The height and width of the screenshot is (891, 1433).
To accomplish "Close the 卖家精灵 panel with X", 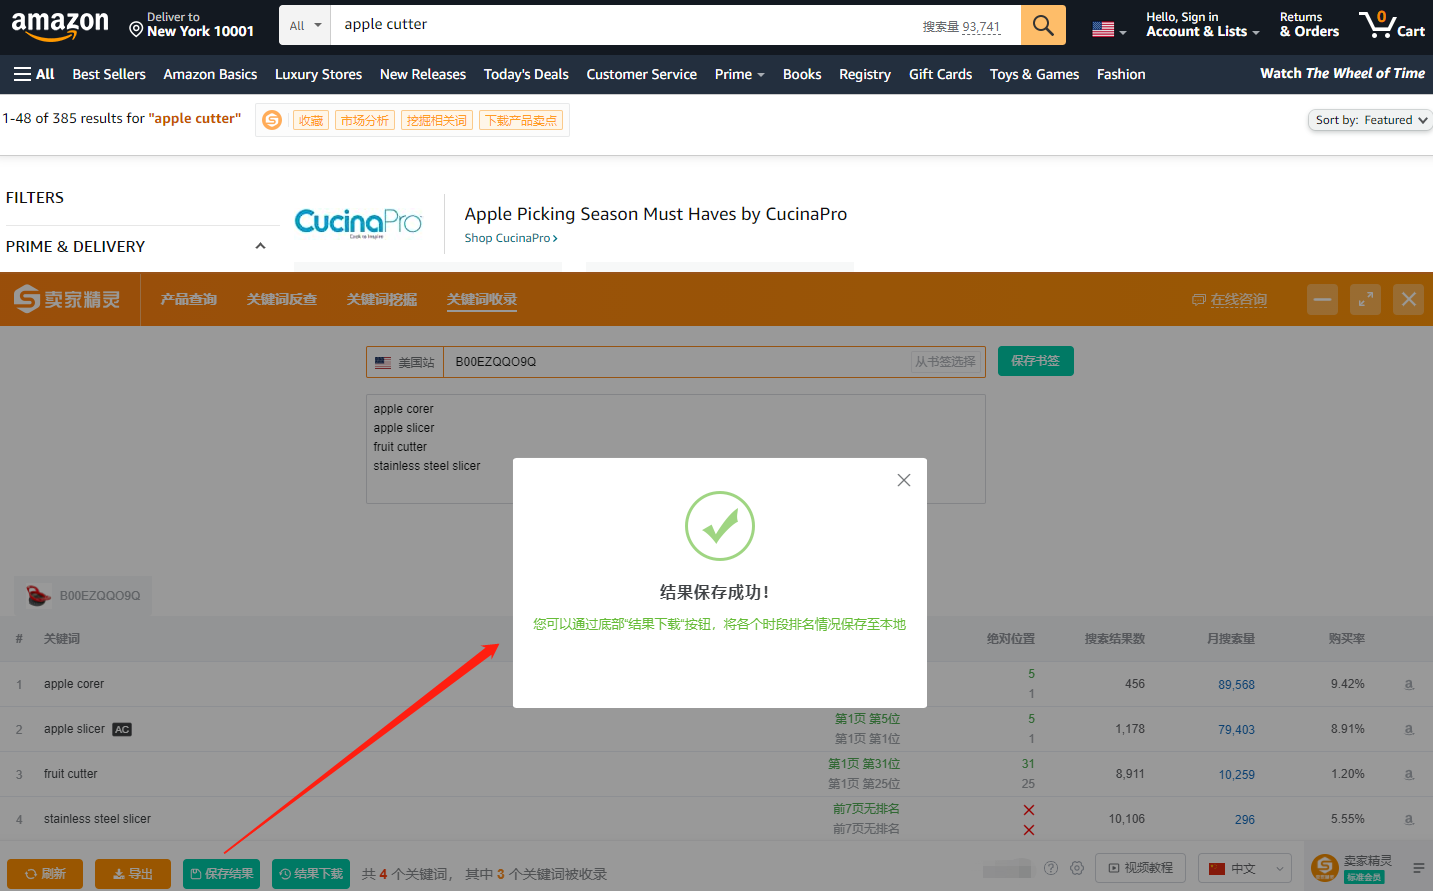I will point(1408,299).
